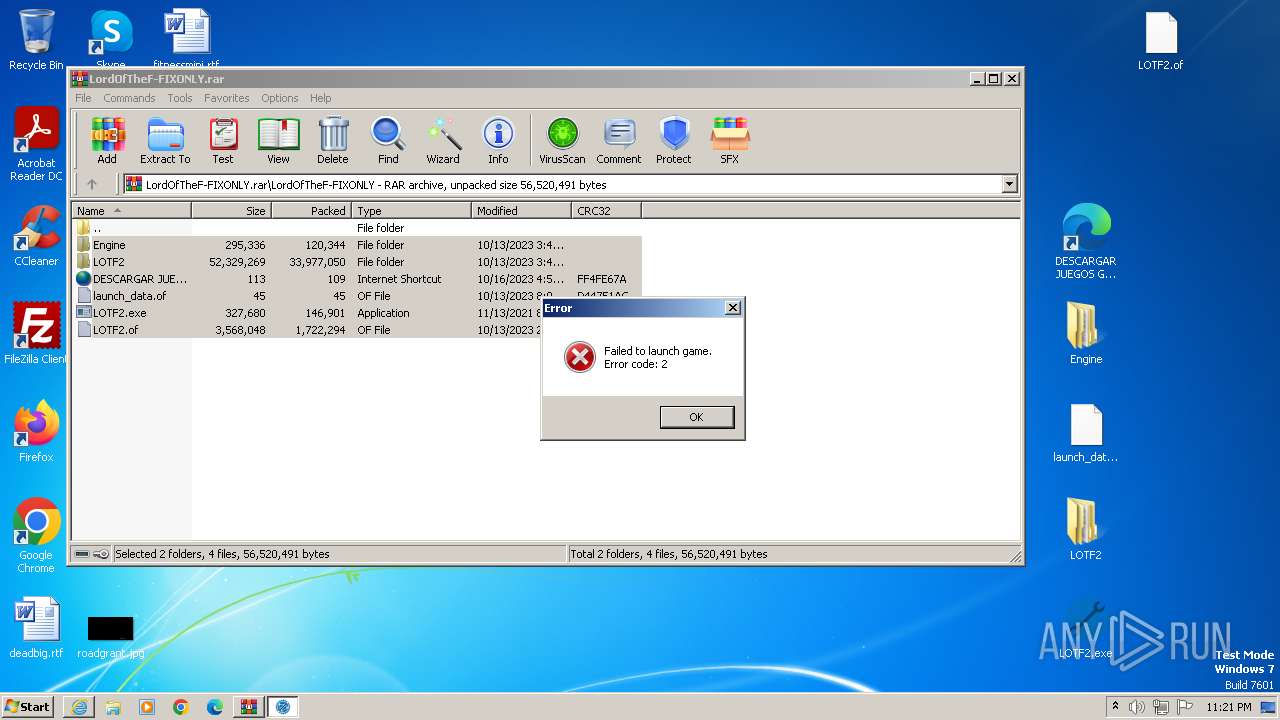Click OK in the Error dialog

click(697, 417)
